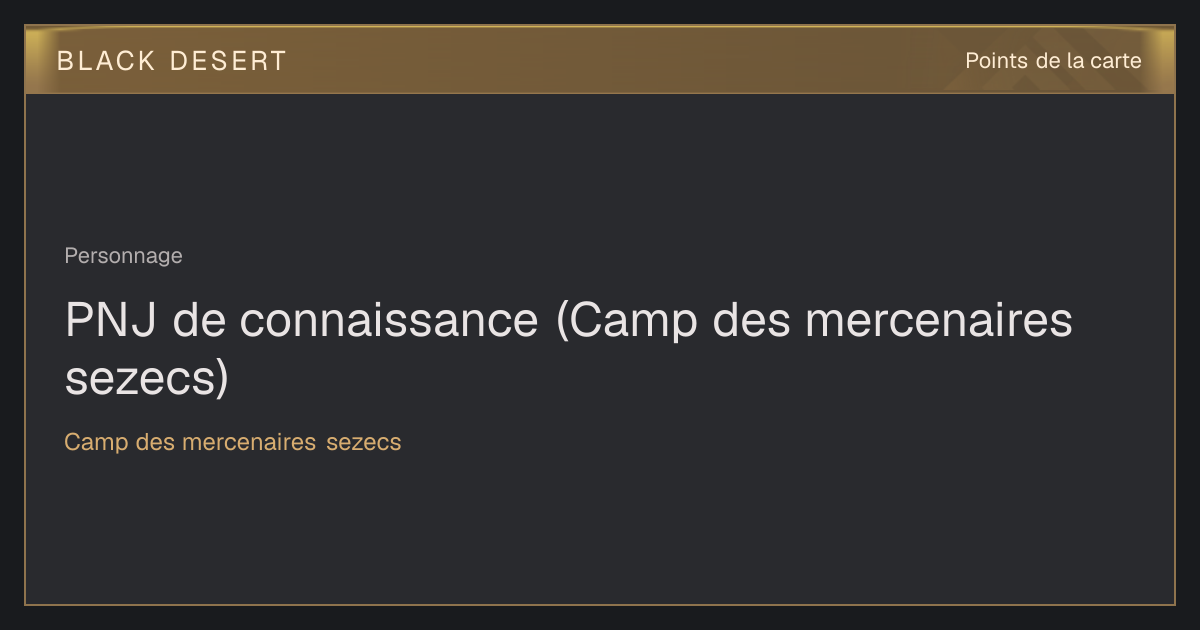The image size is (1200, 630).
Task: Click the PNJ de connaissance title heading
Action: click(569, 349)
